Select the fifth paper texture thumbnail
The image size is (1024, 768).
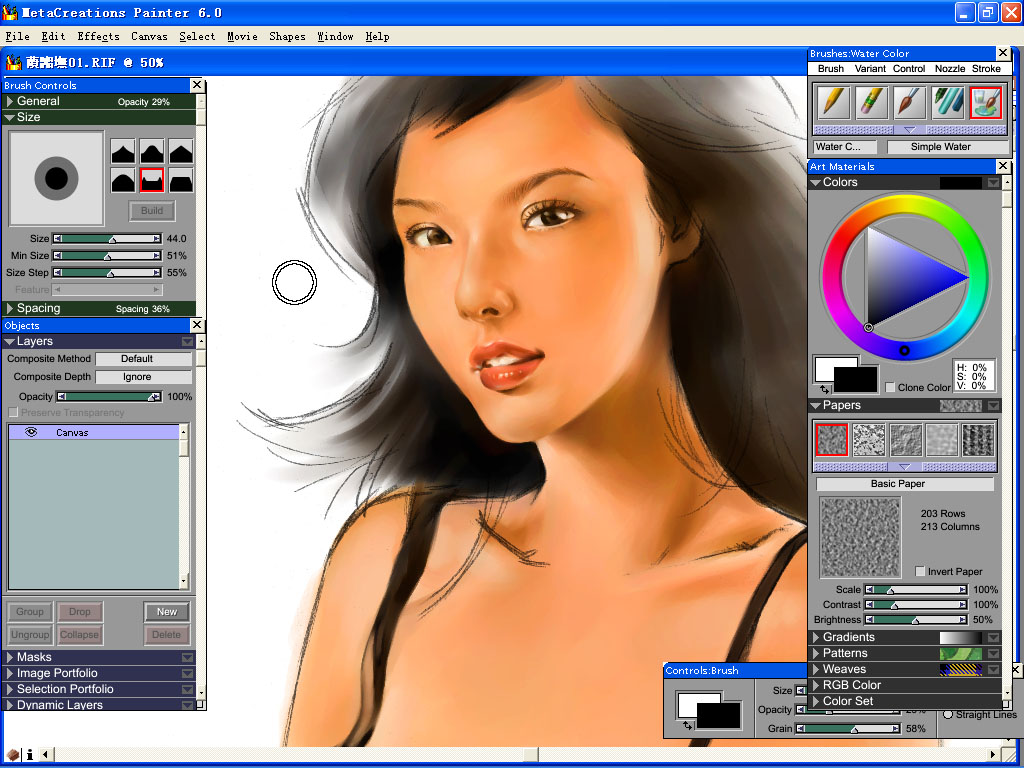click(978, 440)
